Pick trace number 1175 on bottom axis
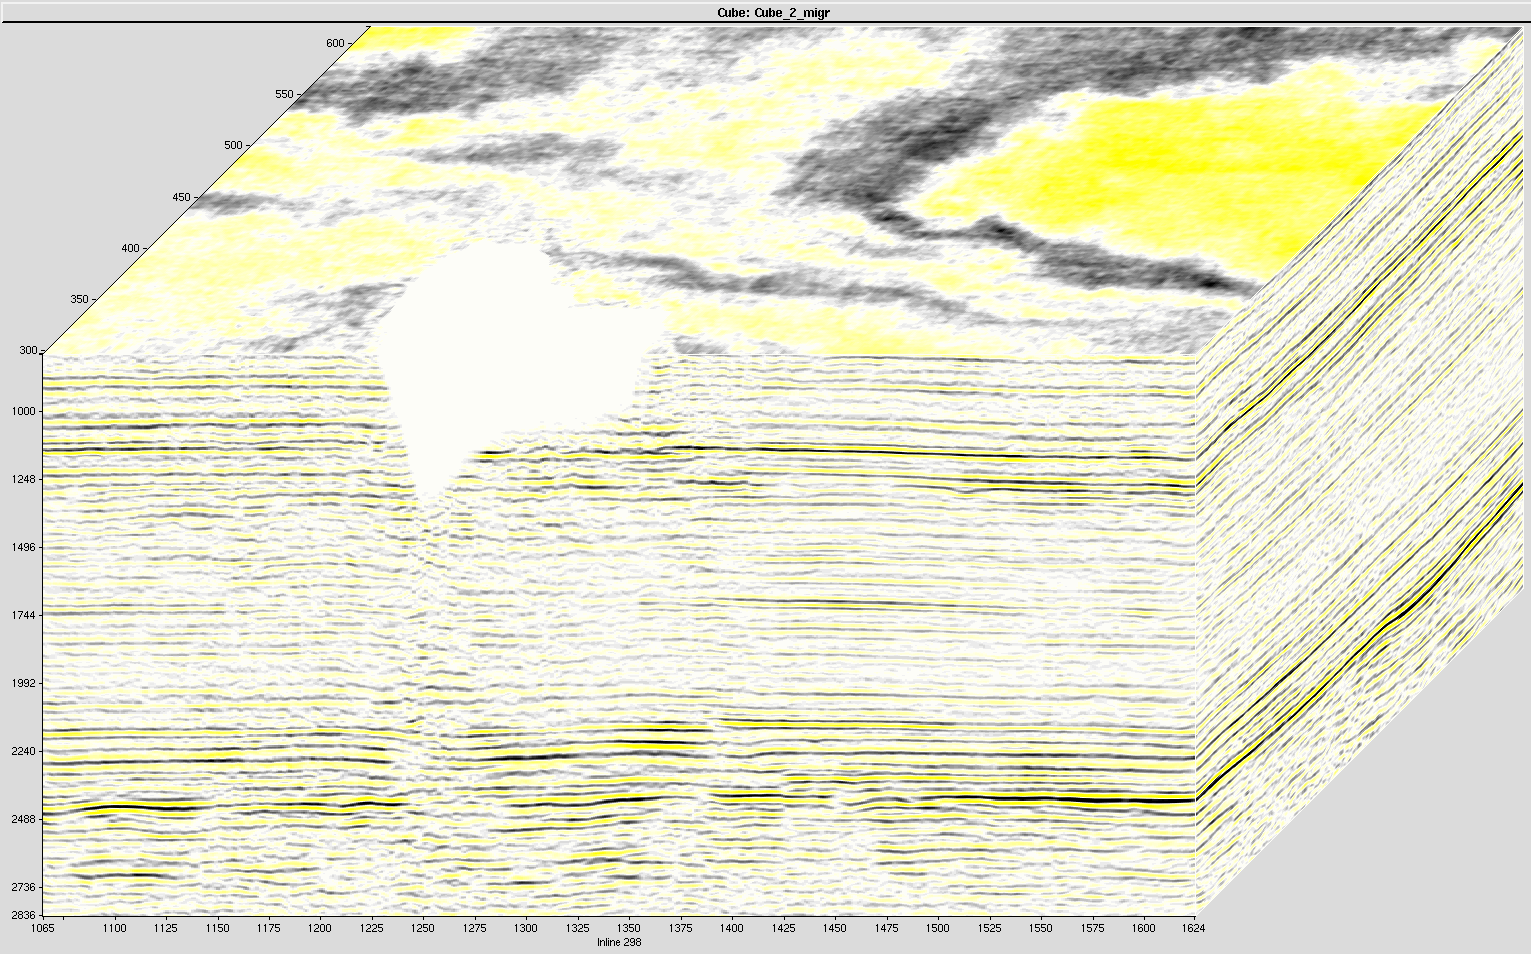Viewport: 1531px width, 954px height. [x=269, y=928]
